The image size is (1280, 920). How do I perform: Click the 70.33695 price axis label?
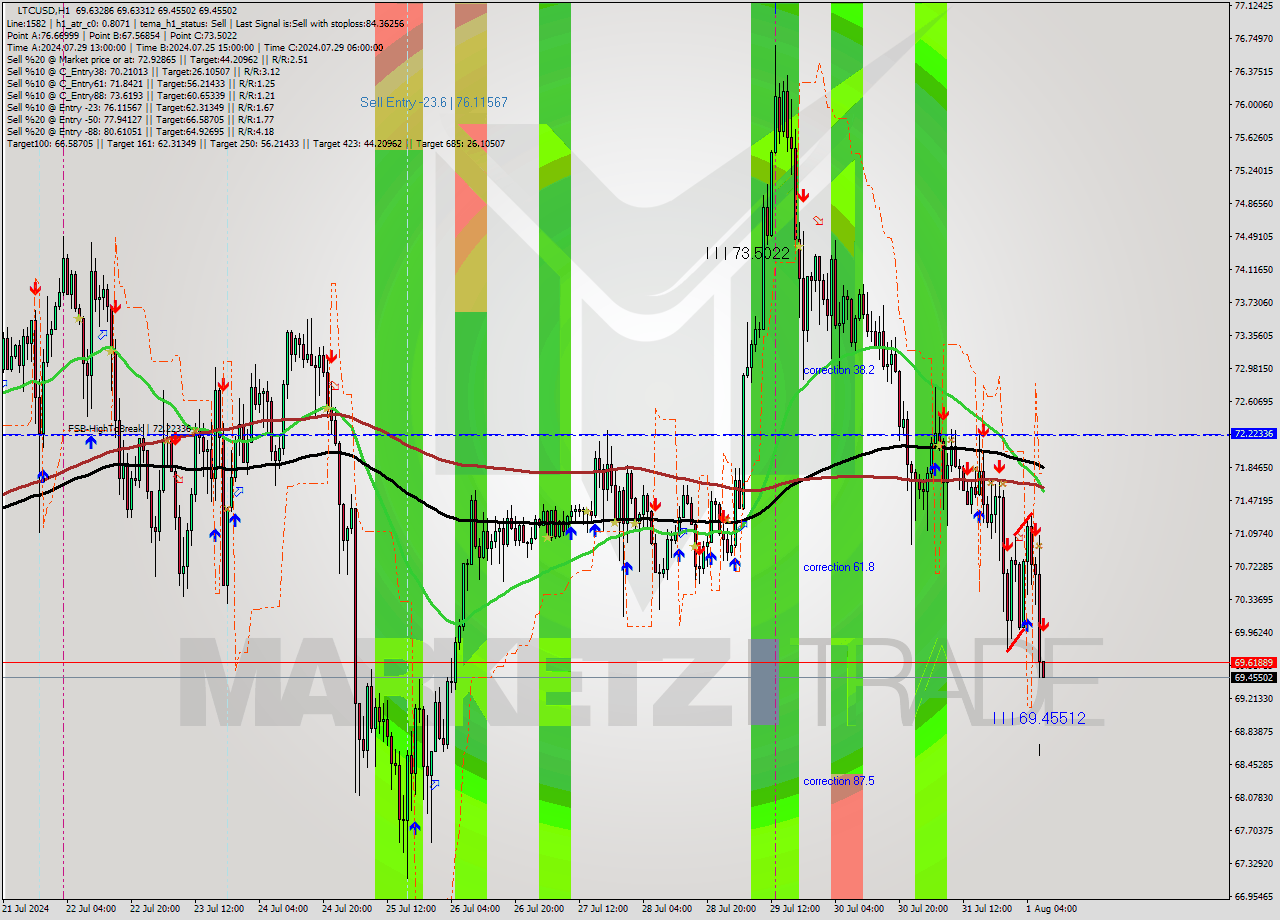1254,600
